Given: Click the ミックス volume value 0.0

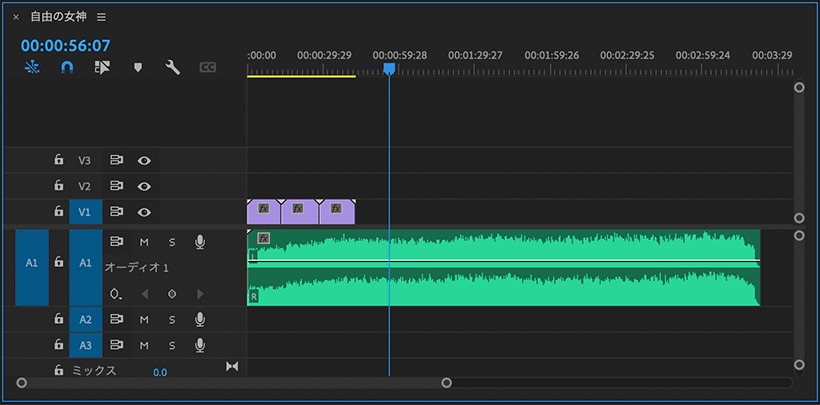Looking at the screenshot, I should pos(160,373).
